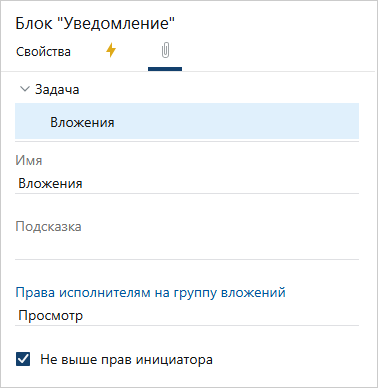Select the highlighted Вложения tree item
Image resolution: width=378 pixels, height=388 pixels.
tap(187, 121)
